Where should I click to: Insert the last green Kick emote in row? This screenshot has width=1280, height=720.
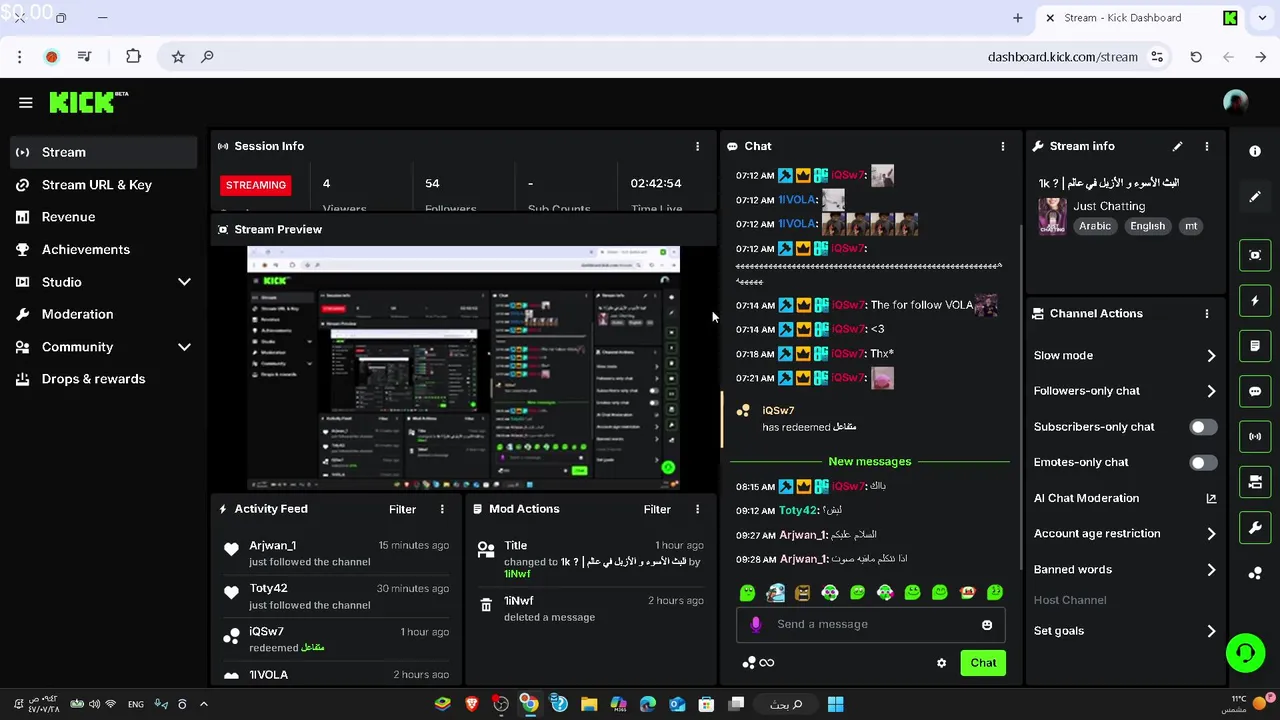(994, 593)
